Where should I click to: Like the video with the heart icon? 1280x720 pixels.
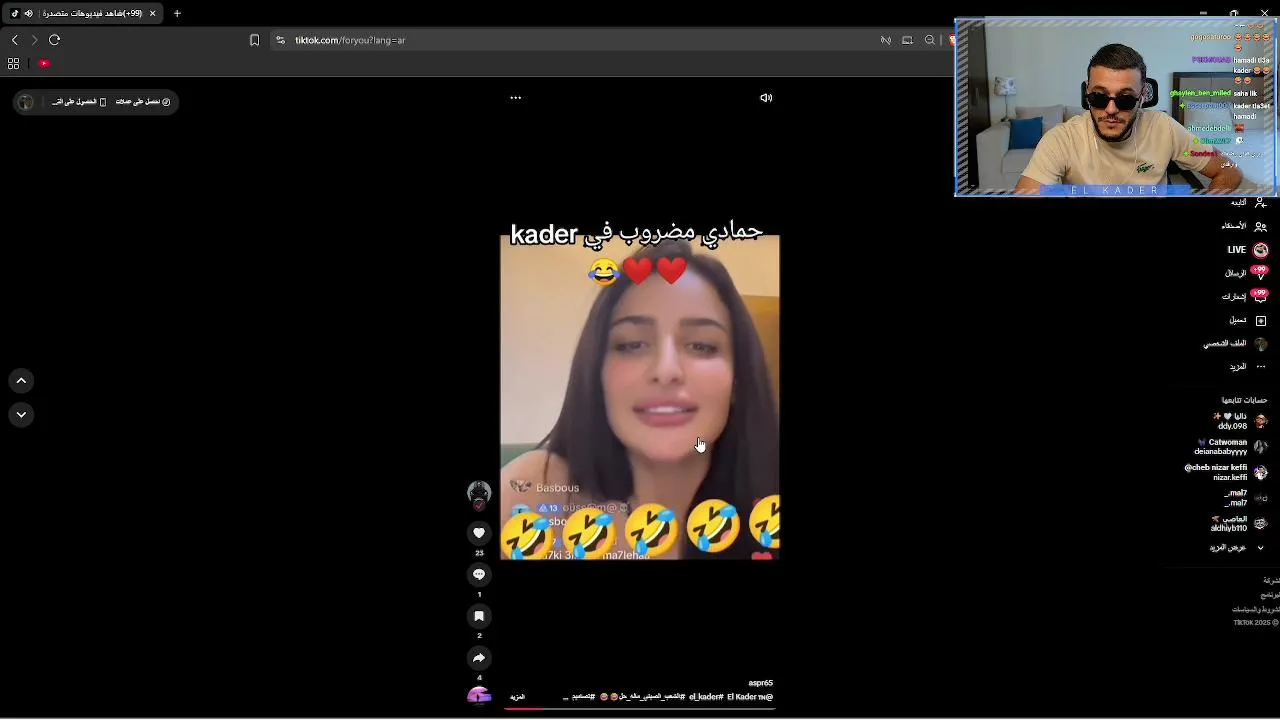pos(479,533)
